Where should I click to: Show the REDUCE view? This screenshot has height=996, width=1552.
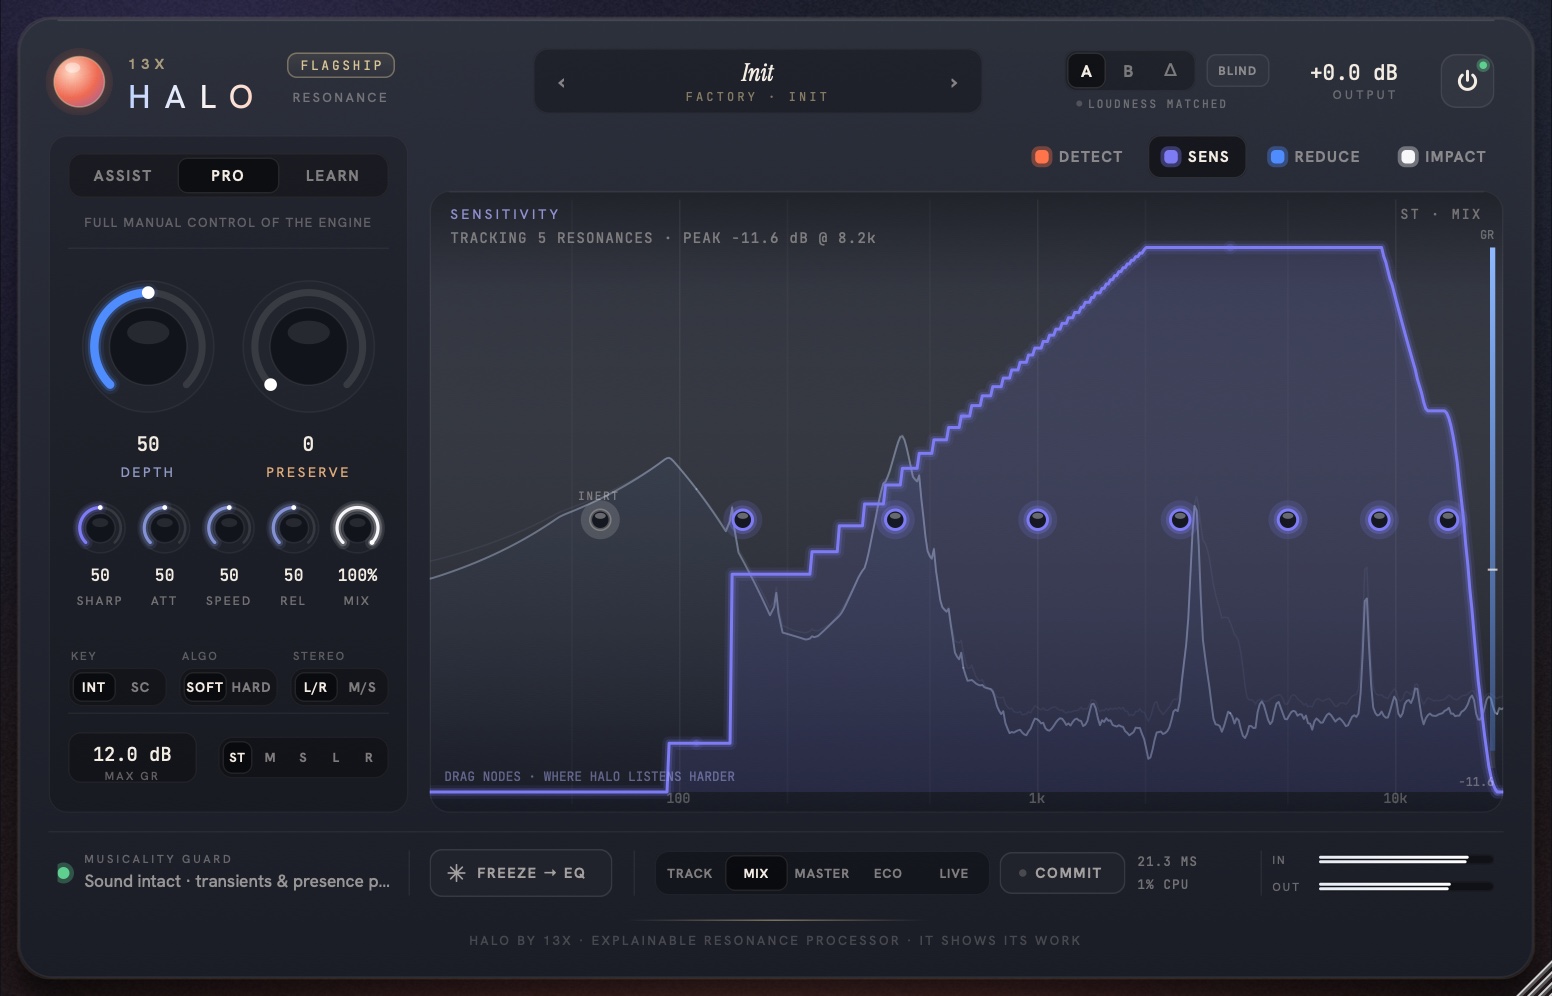1314,157
